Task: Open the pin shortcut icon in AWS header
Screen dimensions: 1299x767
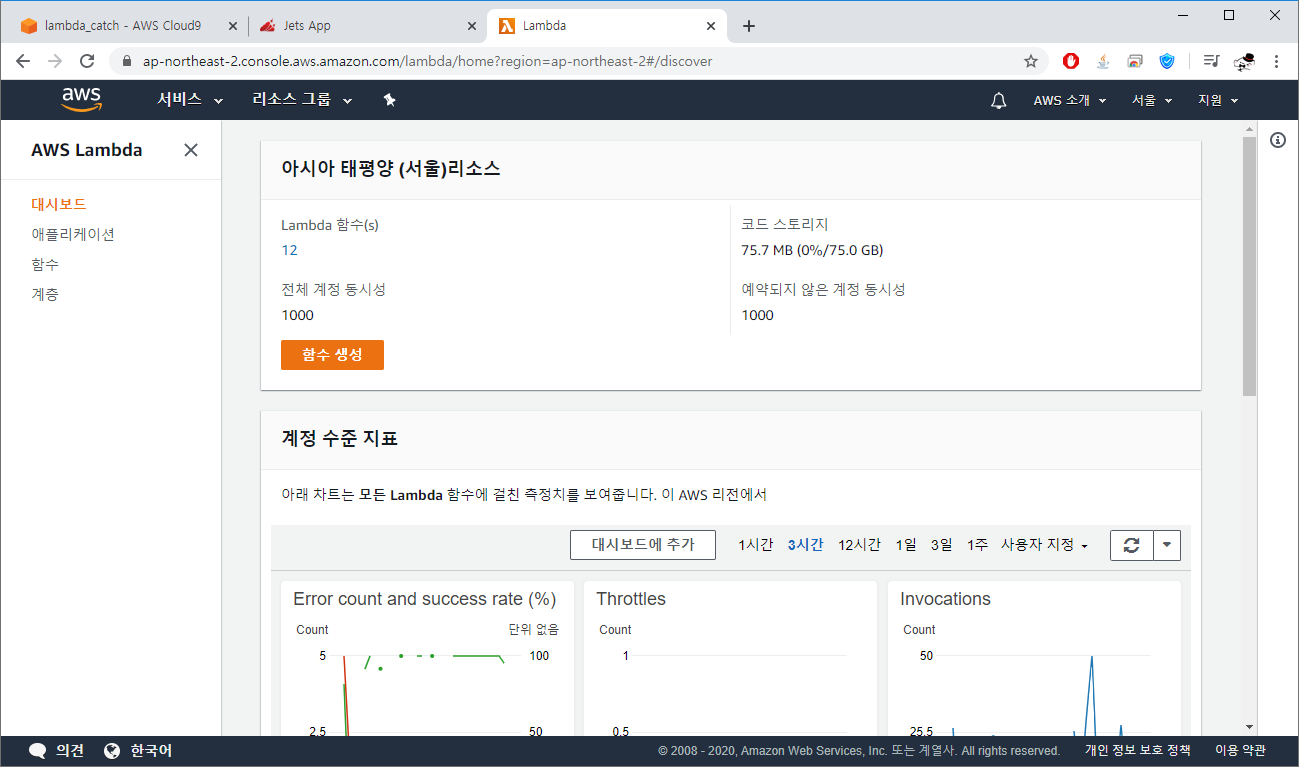Action: tap(390, 100)
